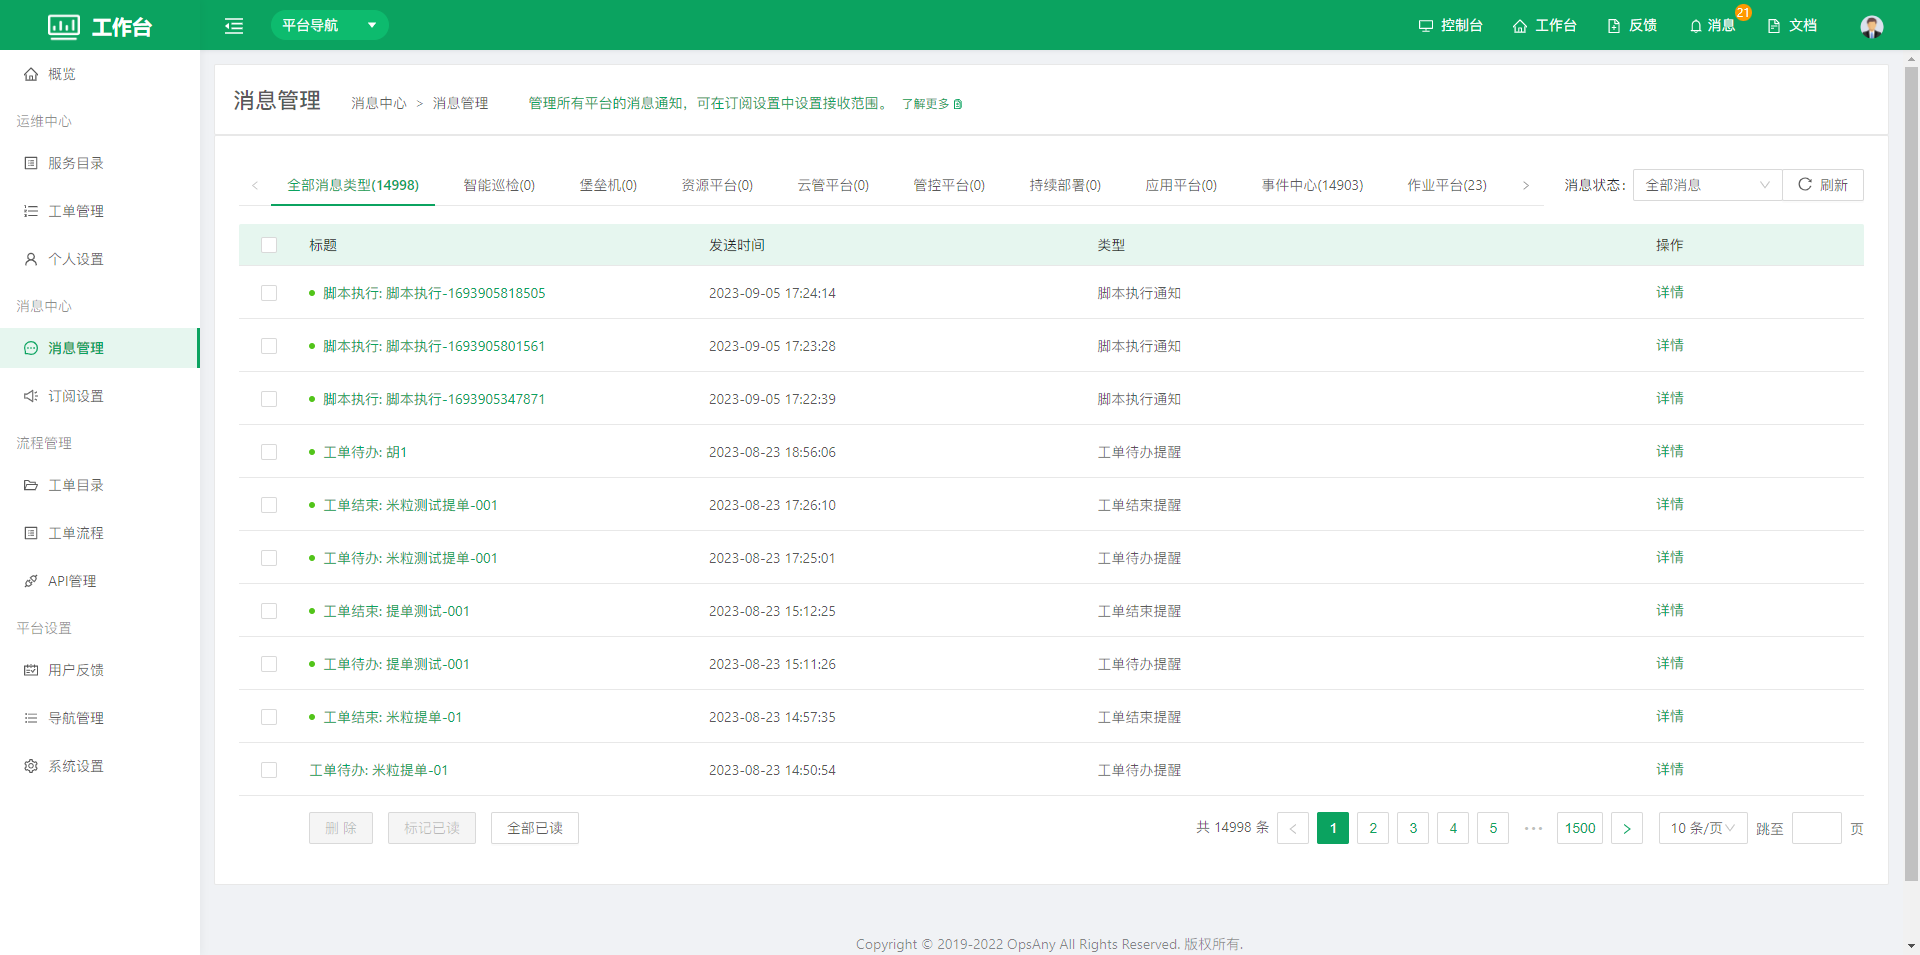1920x955 pixels.
Task: Toggle the select-all checkbox in table header
Action: pyautogui.click(x=269, y=245)
